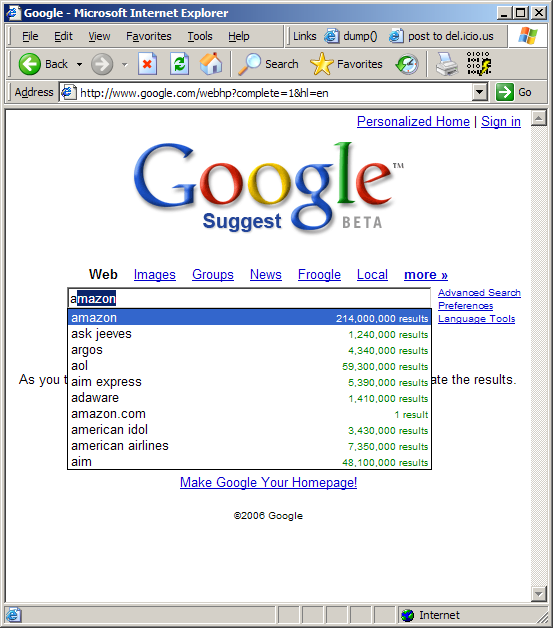Click the Print printer icon
This screenshot has height=628, width=553.
(x=446, y=64)
